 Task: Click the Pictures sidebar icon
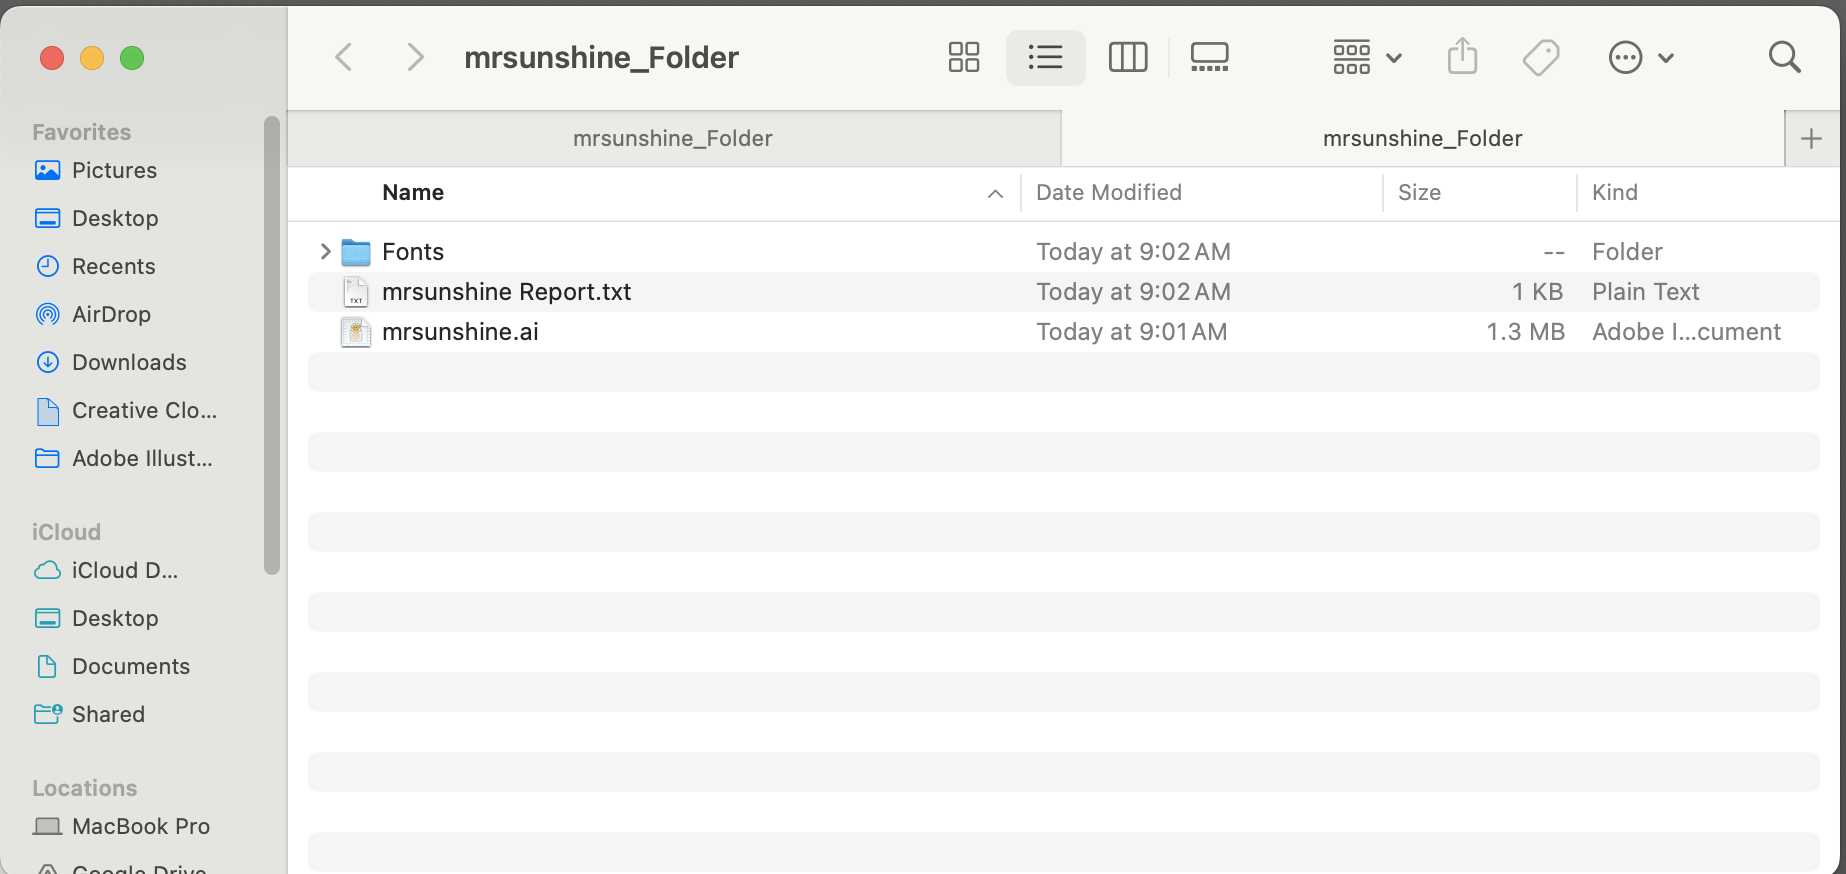(x=47, y=170)
